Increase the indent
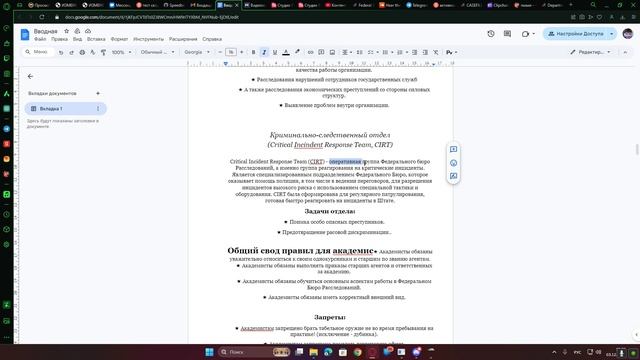Viewport: 640px width, 360px height. click(x=425, y=52)
